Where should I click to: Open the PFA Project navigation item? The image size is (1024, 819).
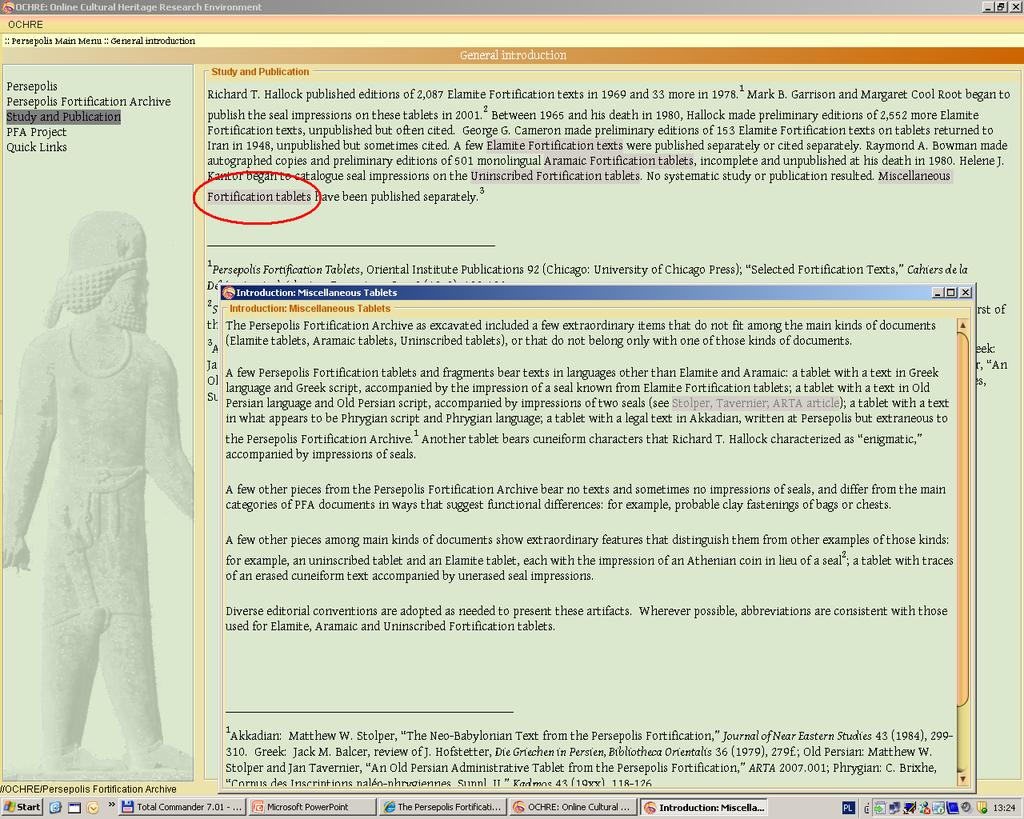(37, 132)
